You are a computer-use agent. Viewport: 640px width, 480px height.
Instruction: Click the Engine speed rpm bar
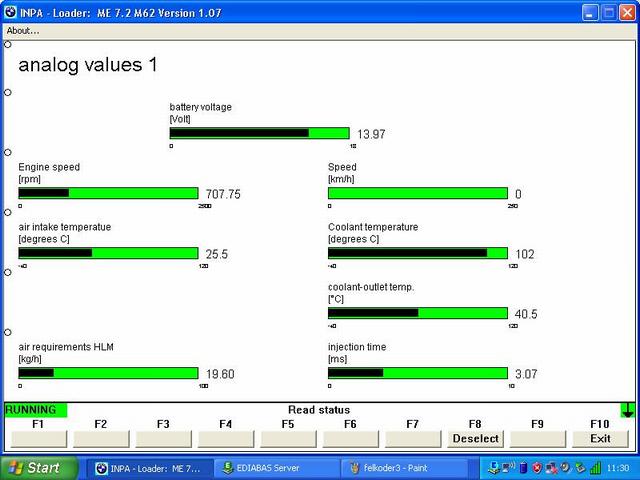[x=108, y=193]
